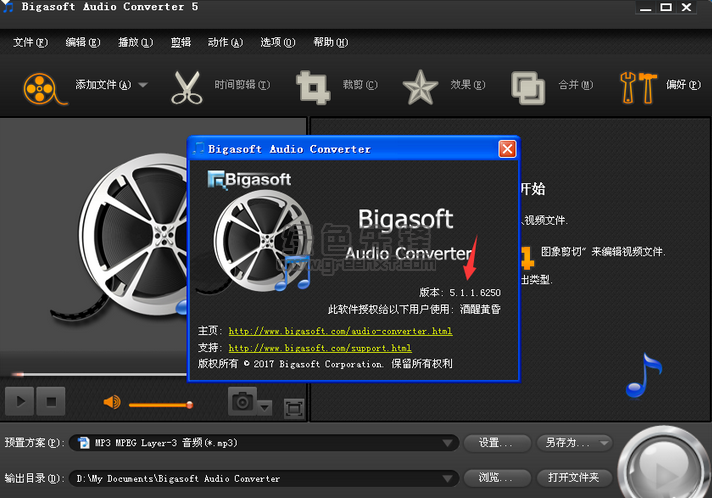712x498 pixels.
Task: Open the bigasoft.com audio-converter homepage link
Action: pyautogui.click(x=340, y=331)
